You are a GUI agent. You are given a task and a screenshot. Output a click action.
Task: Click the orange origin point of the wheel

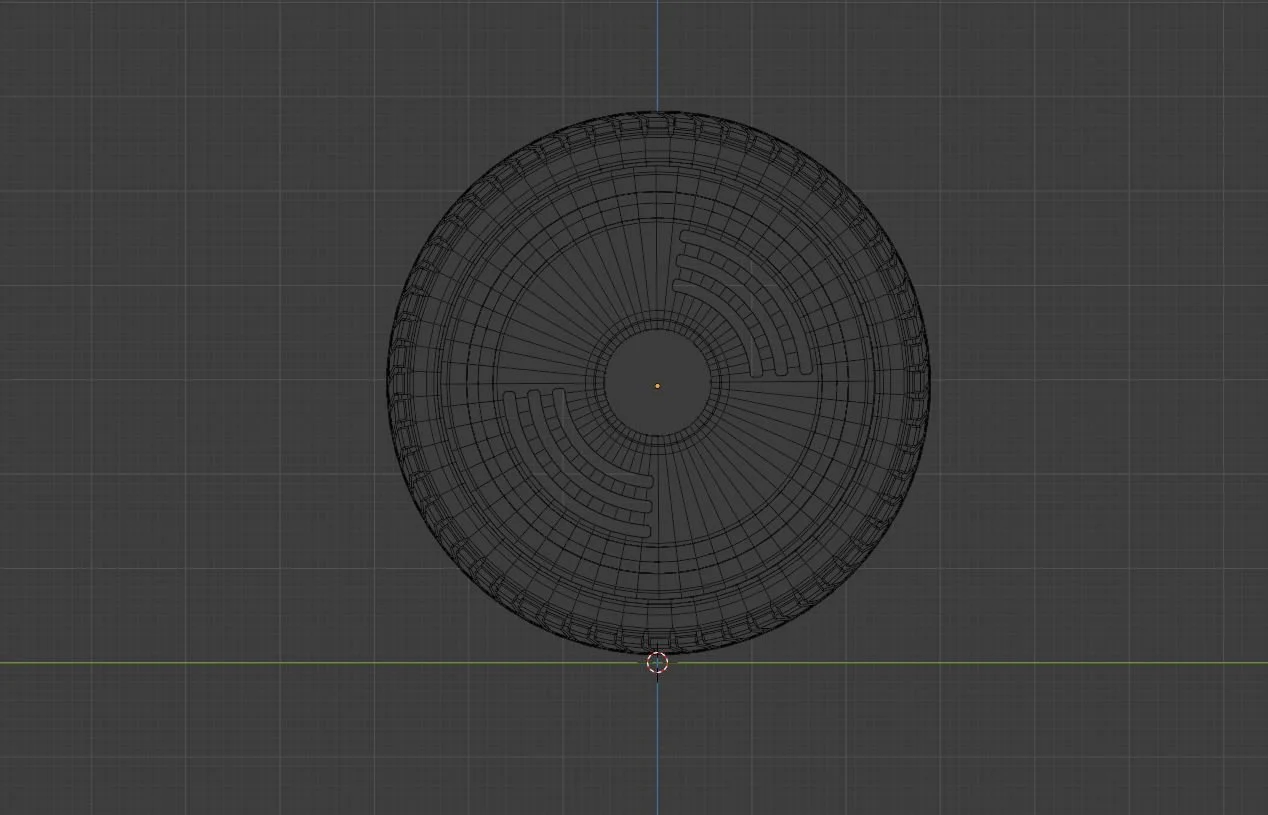[657, 386]
